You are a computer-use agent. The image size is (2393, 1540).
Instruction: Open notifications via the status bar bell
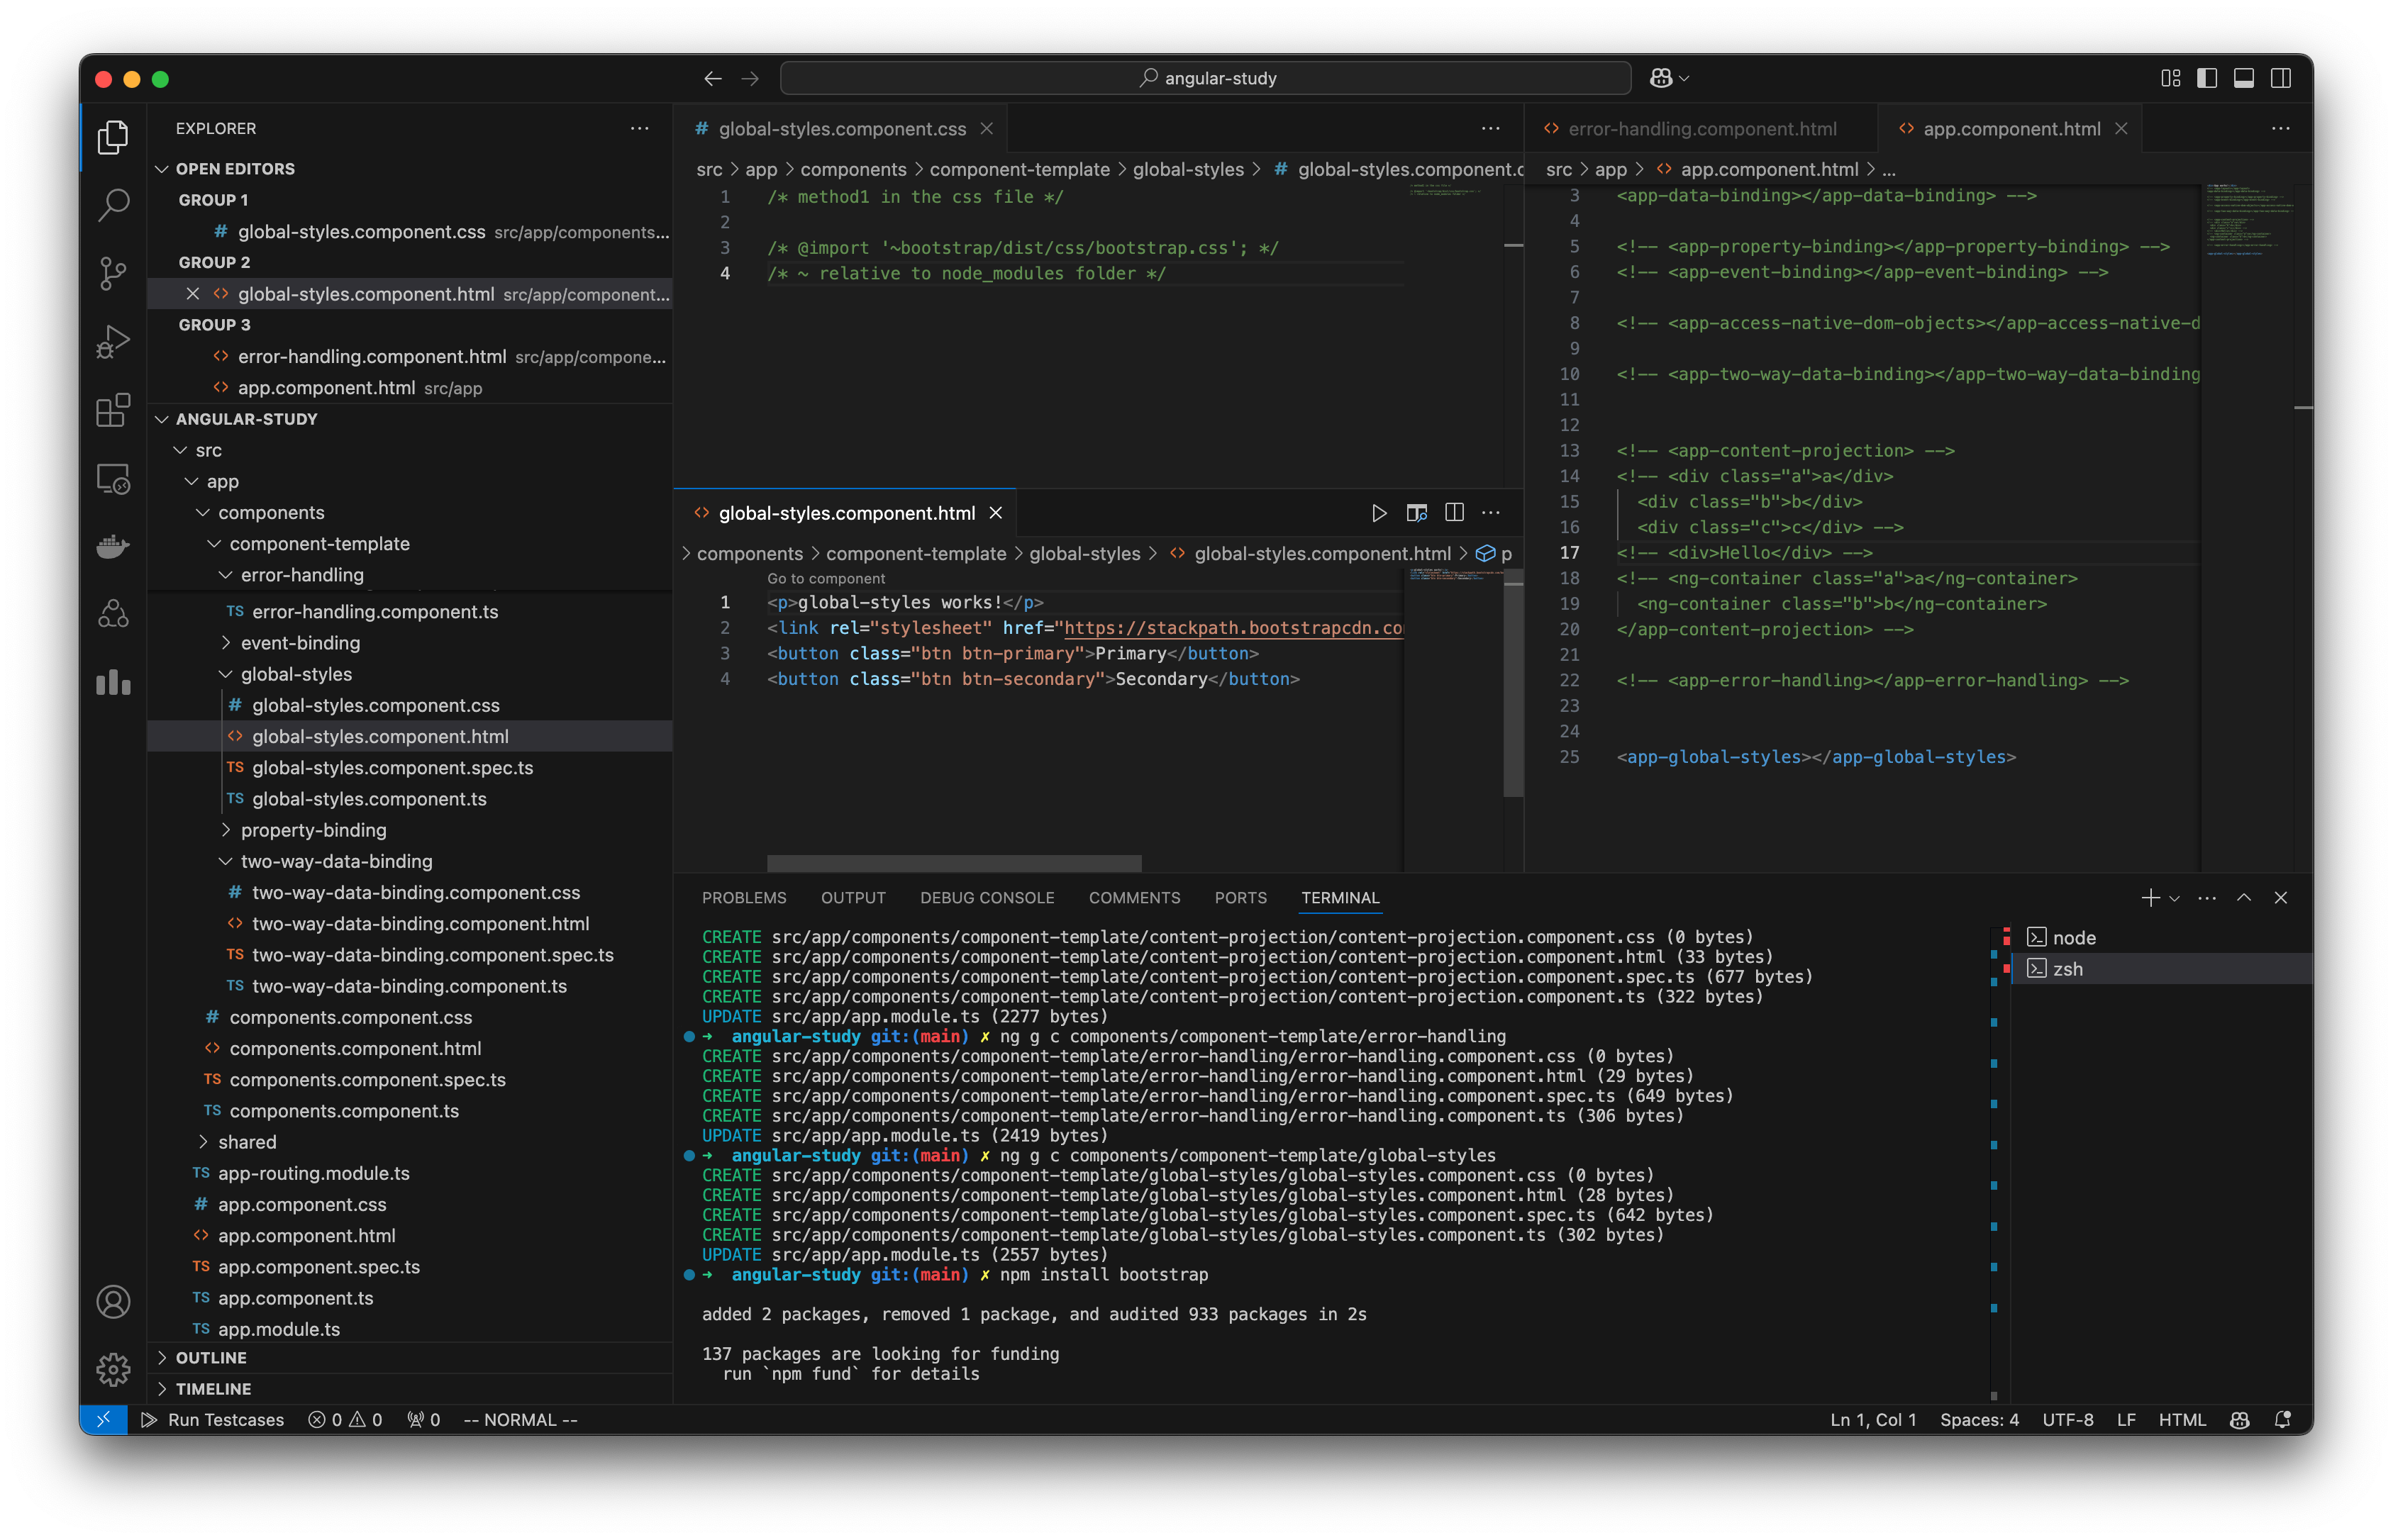point(2283,1419)
